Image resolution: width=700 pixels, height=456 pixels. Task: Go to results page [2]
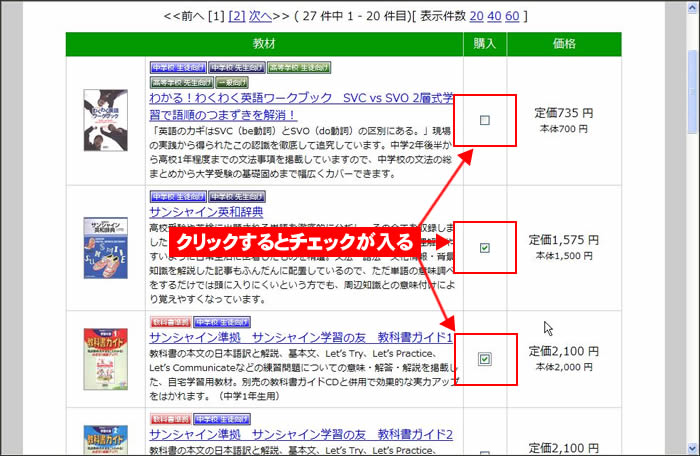click(237, 16)
